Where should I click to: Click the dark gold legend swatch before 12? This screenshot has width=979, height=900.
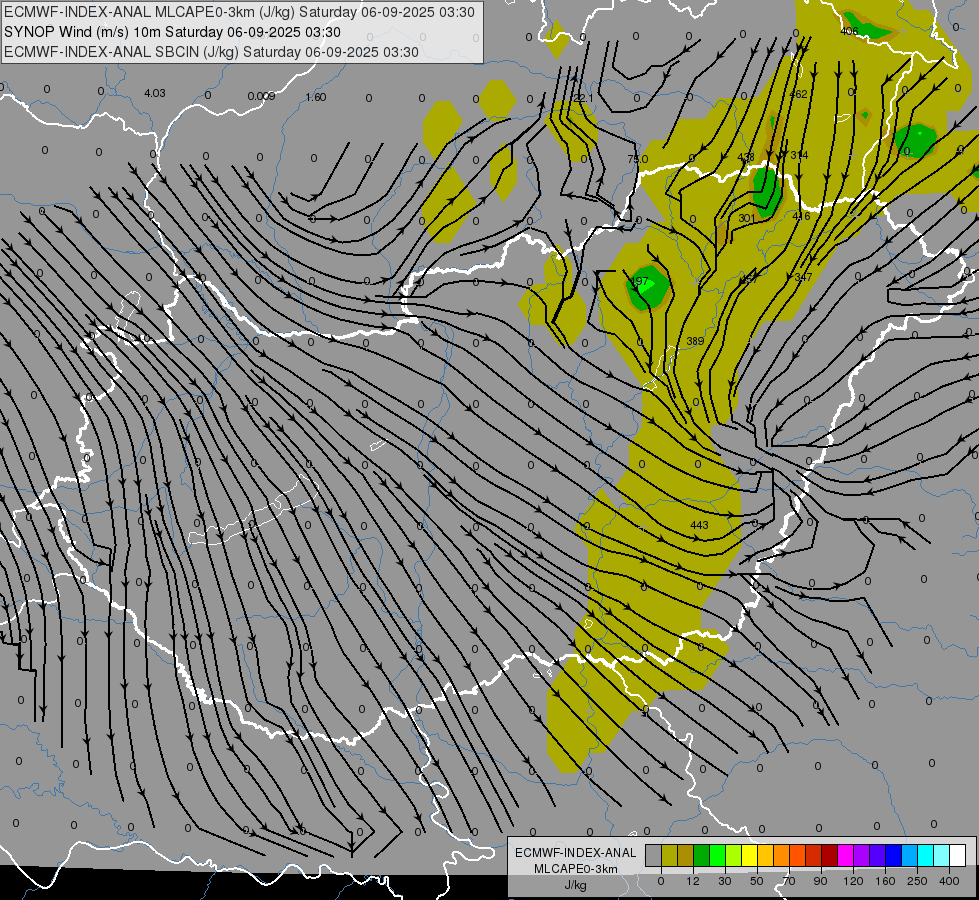pyautogui.click(x=686, y=856)
